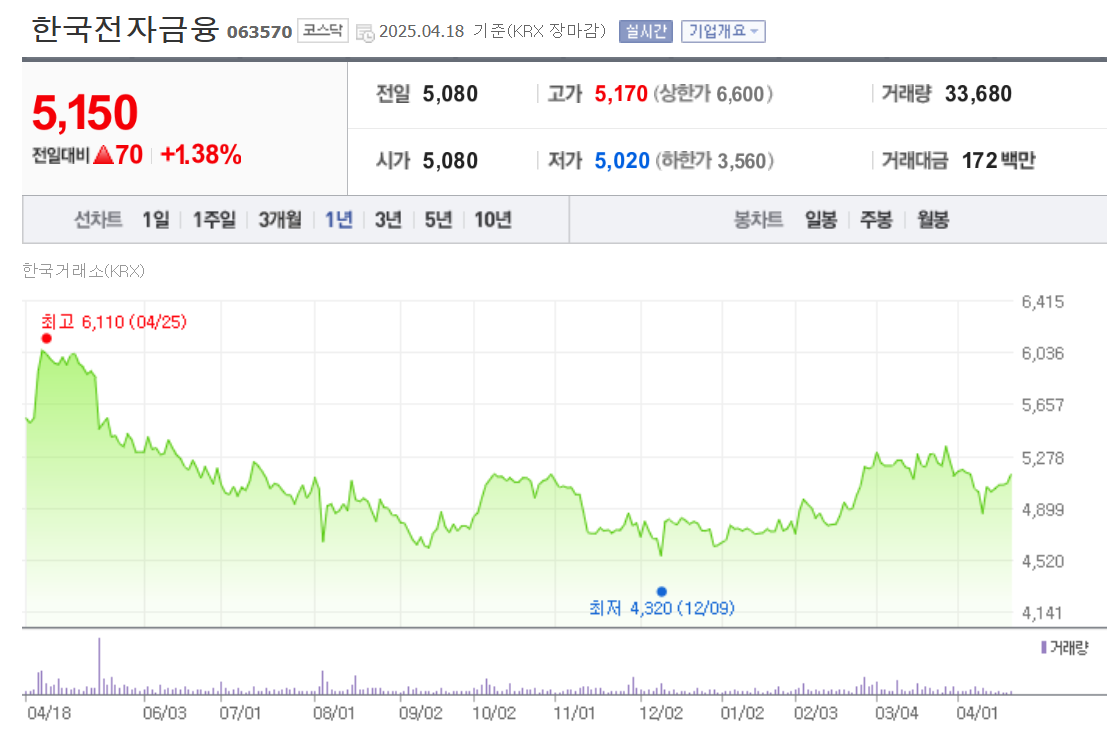Viewport: 1107px width, 743px height.
Task: Click the 6,415 price axis label
Action: 1042,302
